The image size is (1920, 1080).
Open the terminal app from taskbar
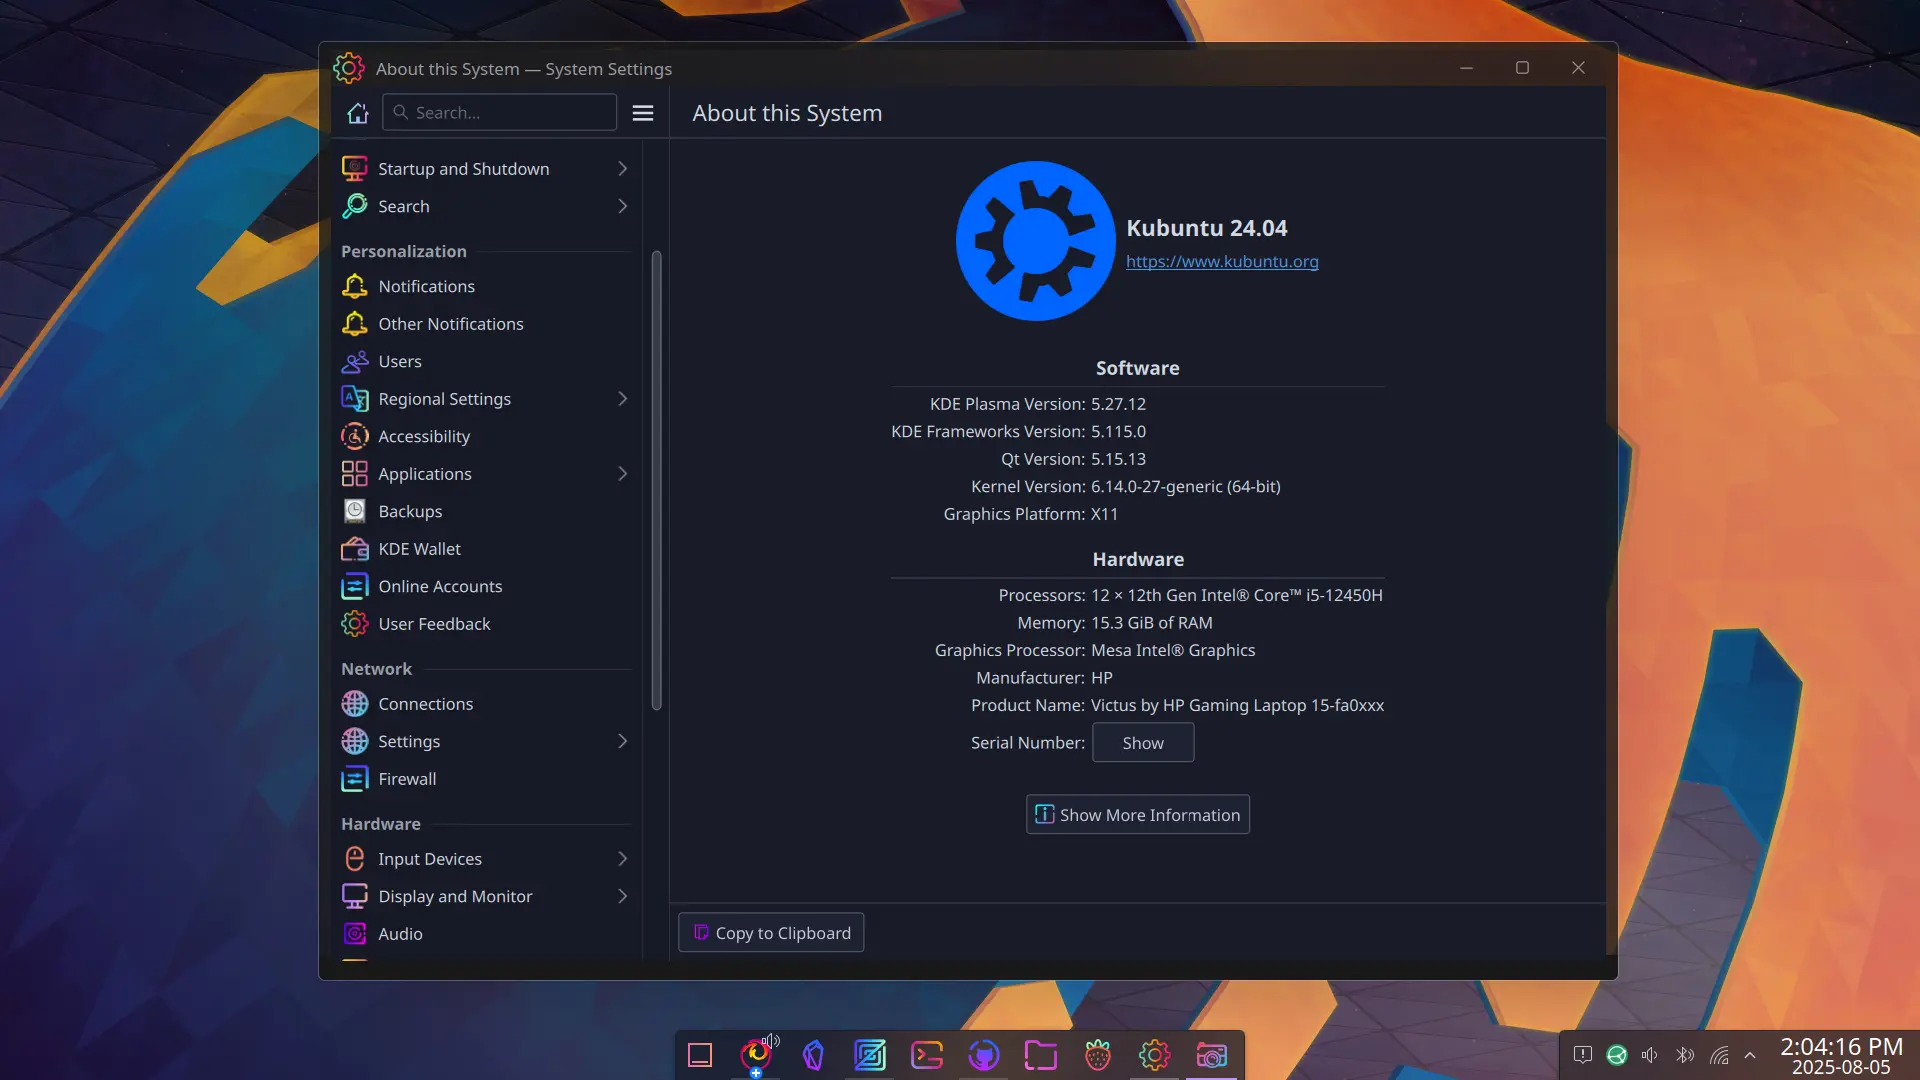(x=927, y=1055)
